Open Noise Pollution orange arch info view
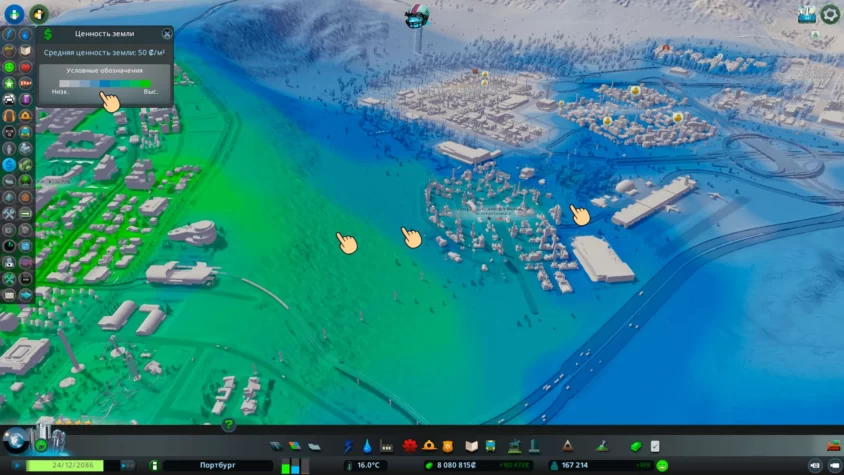The height and width of the screenshot is (475, 844). (9, 116)
